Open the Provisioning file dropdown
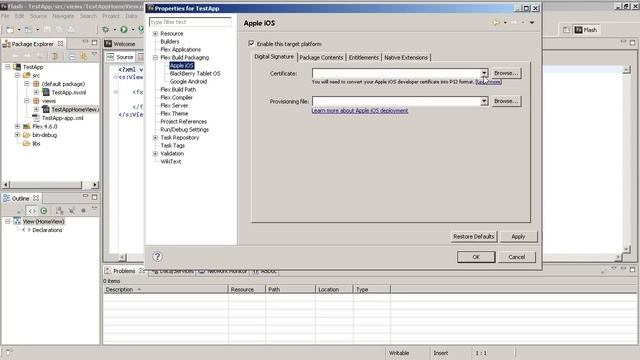Image resolution: width=640 pixels, height=360 pixels. [x=484, y=101]
